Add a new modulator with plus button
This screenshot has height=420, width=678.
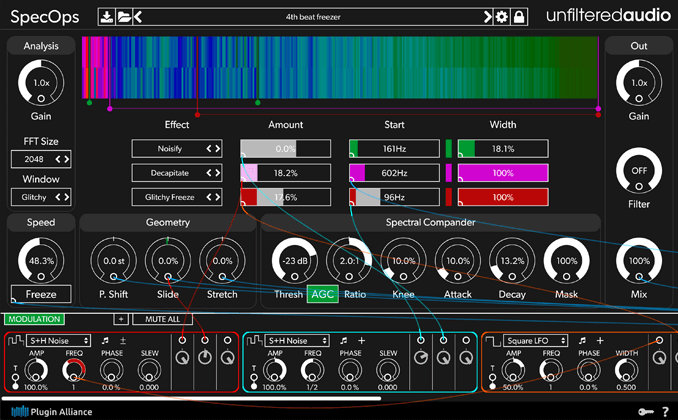pyautogui.click(x=120, y=319)
